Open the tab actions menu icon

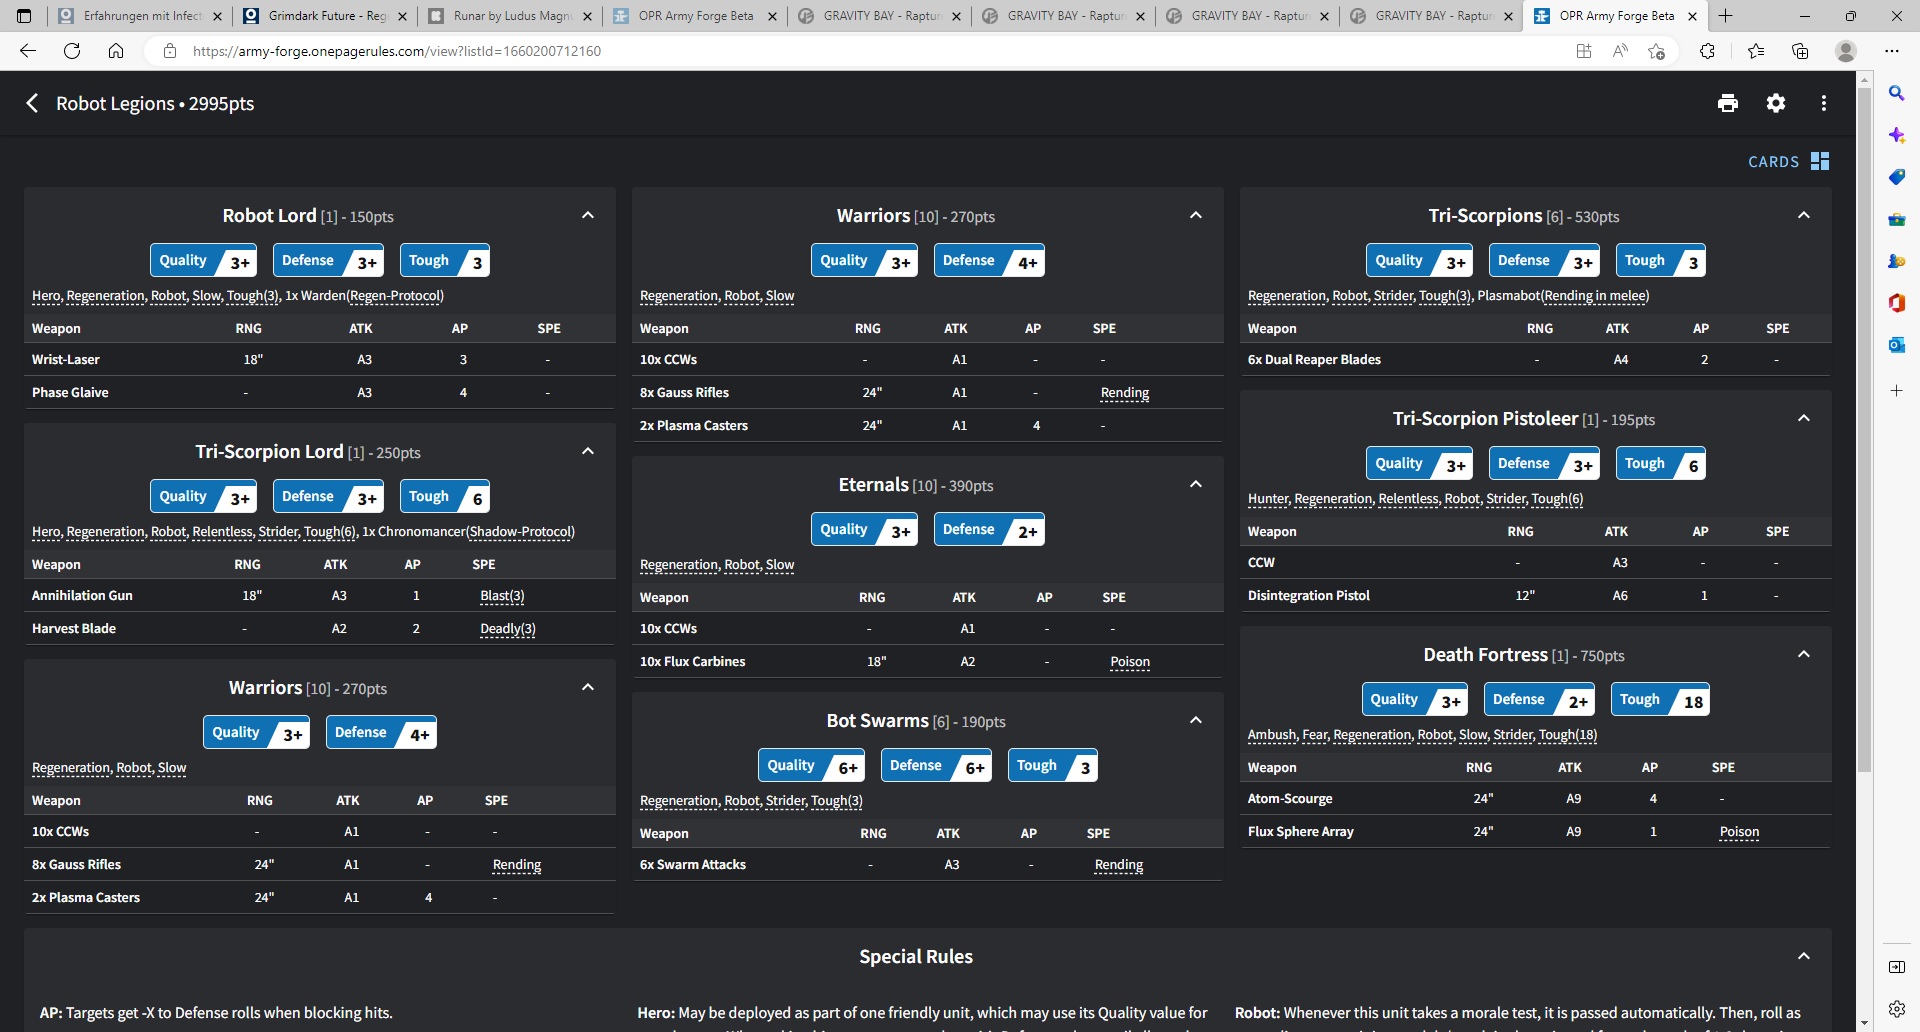[x=24, y=16]
